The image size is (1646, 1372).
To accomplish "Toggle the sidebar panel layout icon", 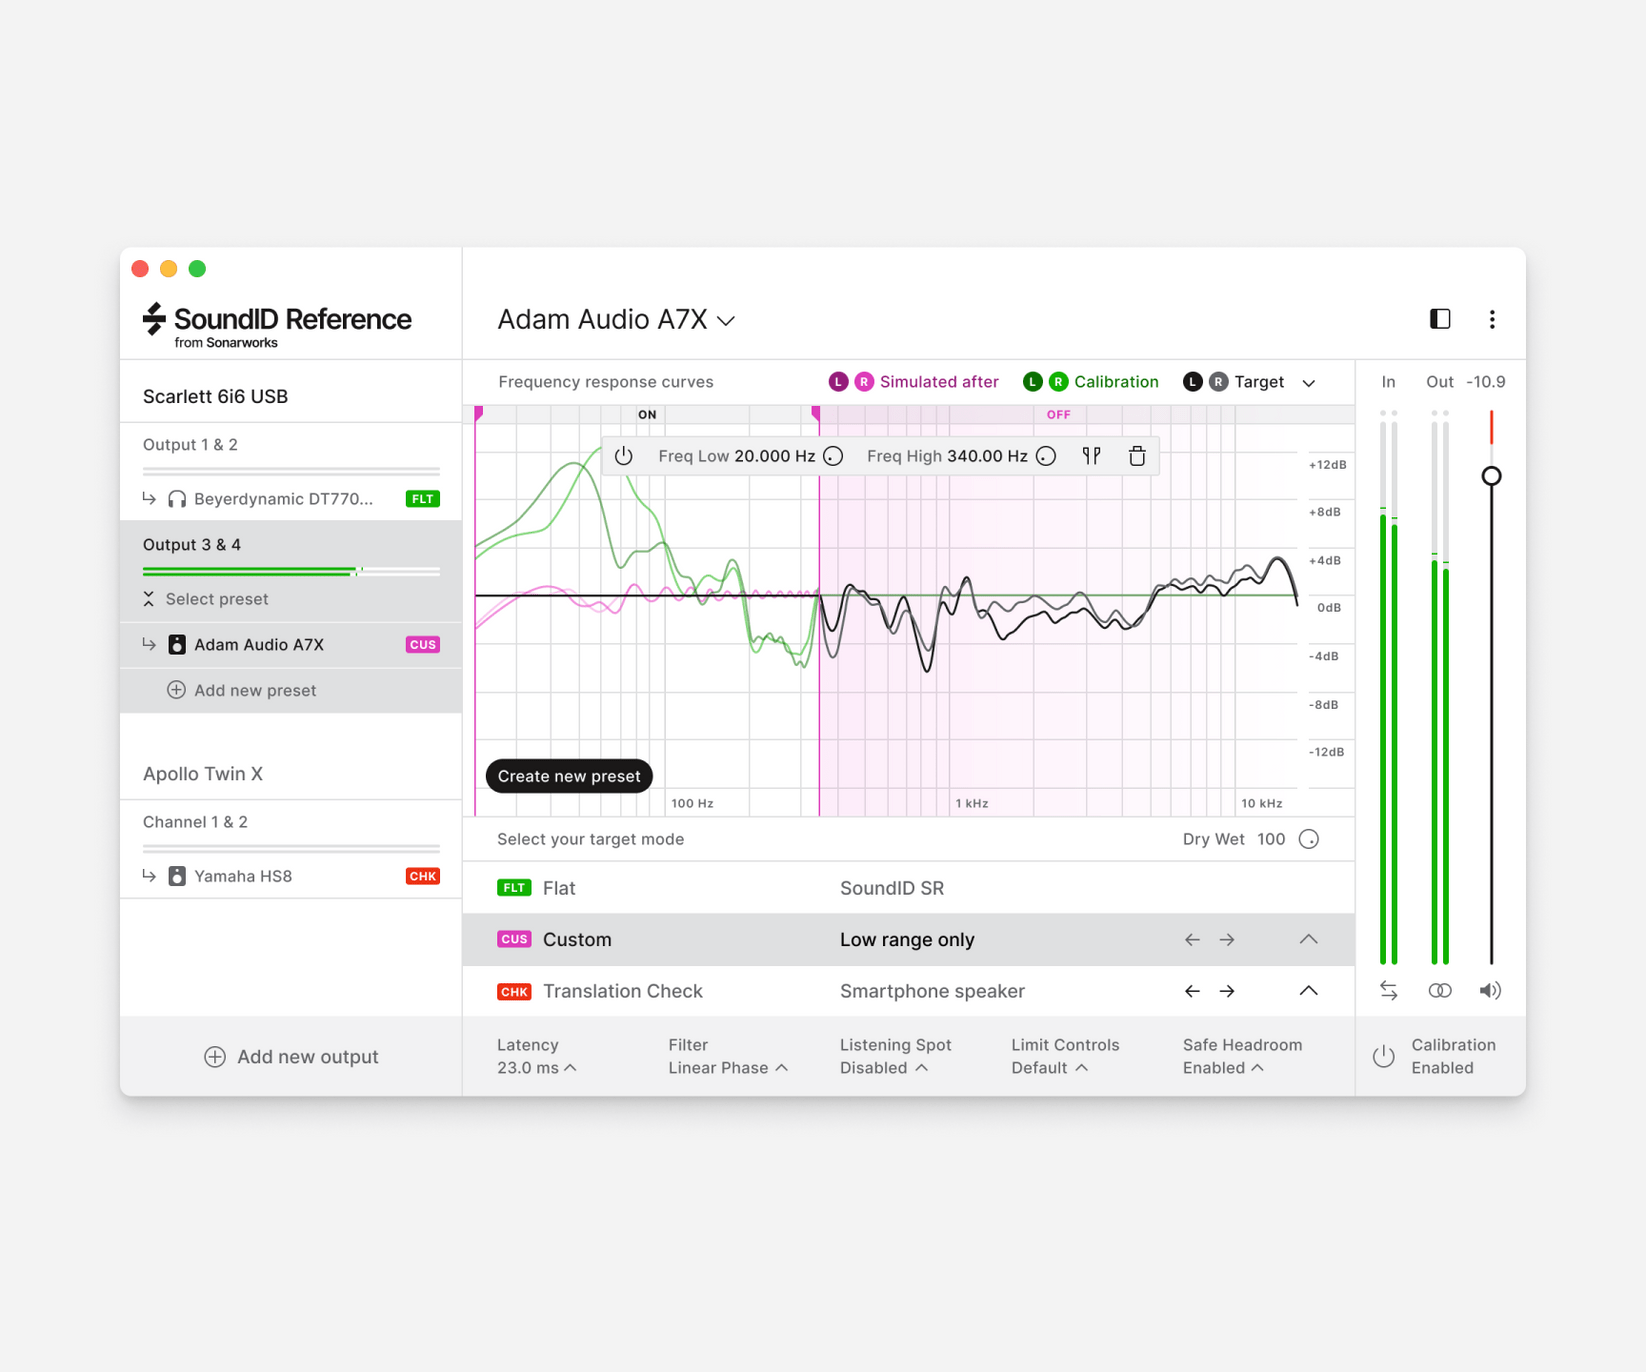I will tap(1440, 319).
